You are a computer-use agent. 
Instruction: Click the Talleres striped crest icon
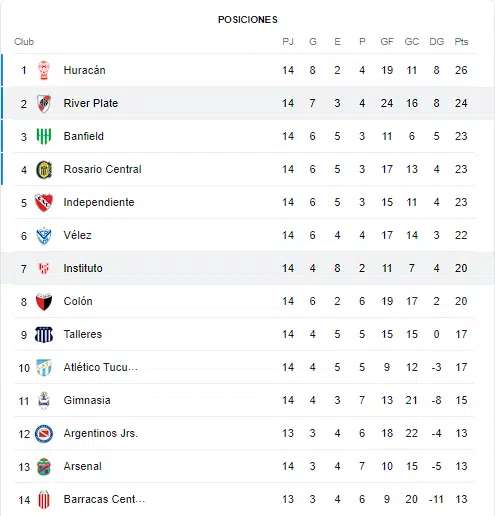44,334
